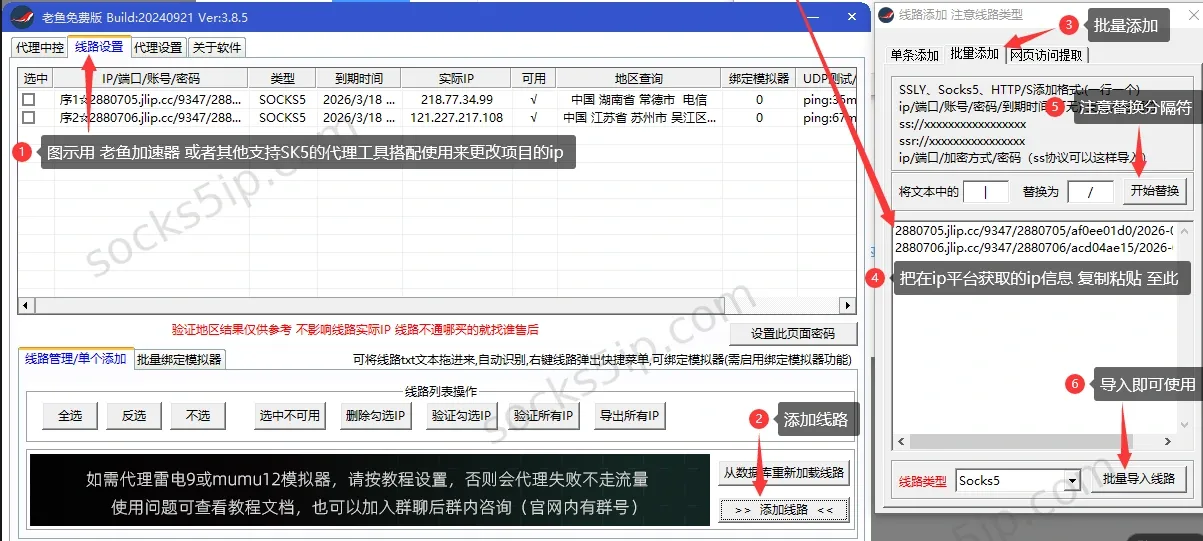The height and width of the screenshot is (541, 1203).
Task: Click the 选中 column header
Action: coord(36,78)
